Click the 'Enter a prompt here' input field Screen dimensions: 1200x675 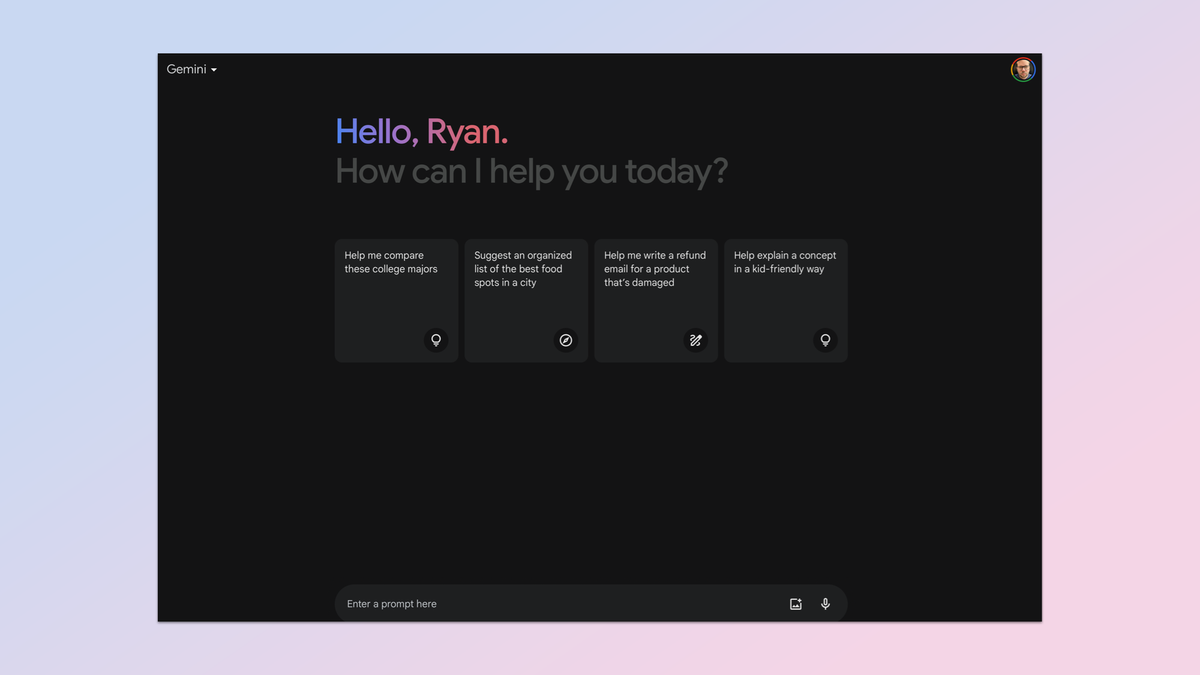pyautogui.click(x=500, y=603)
